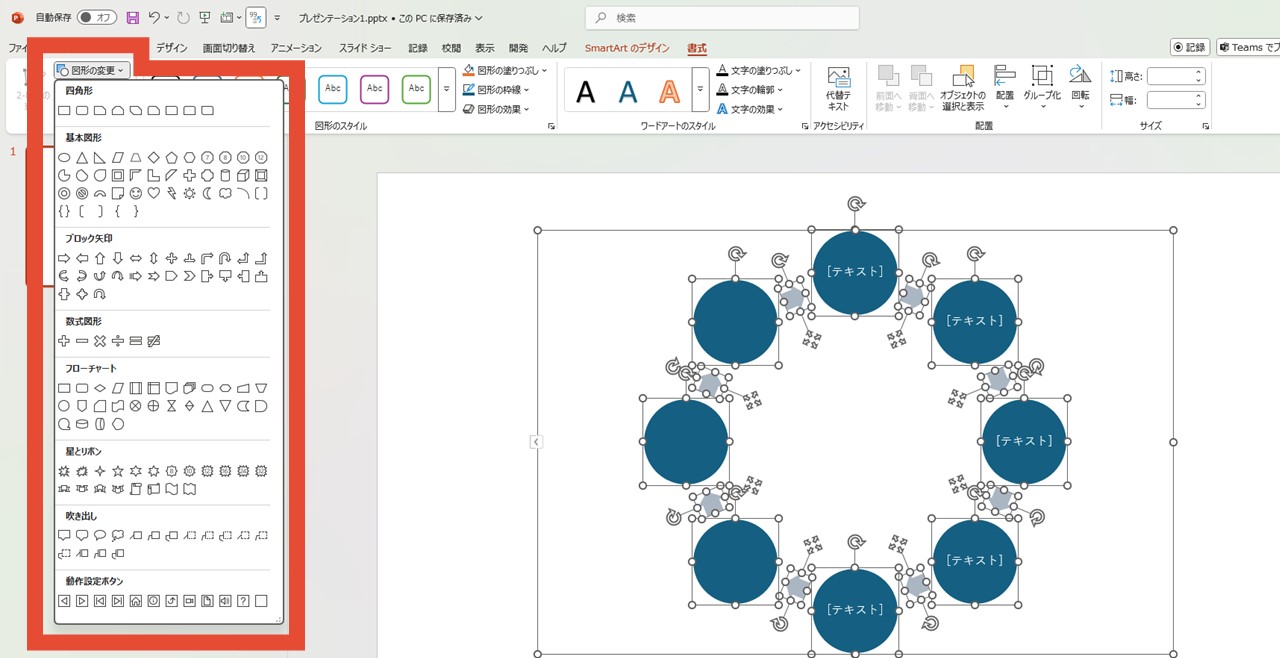Pick the chevron block arrow shape

point(189,276)
